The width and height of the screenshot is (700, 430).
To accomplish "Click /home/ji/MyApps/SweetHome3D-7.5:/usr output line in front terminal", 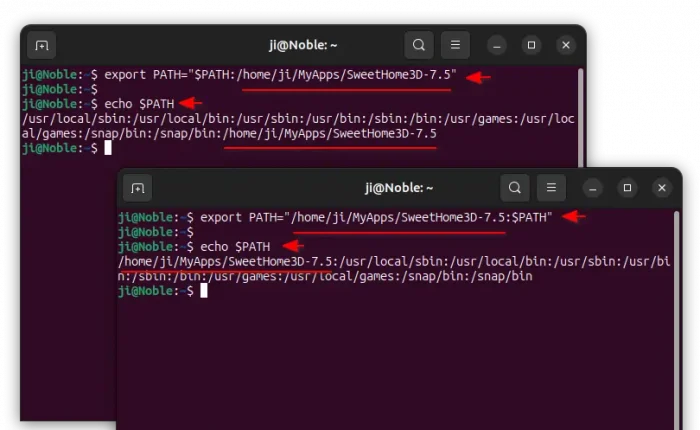I will [394, 262].
